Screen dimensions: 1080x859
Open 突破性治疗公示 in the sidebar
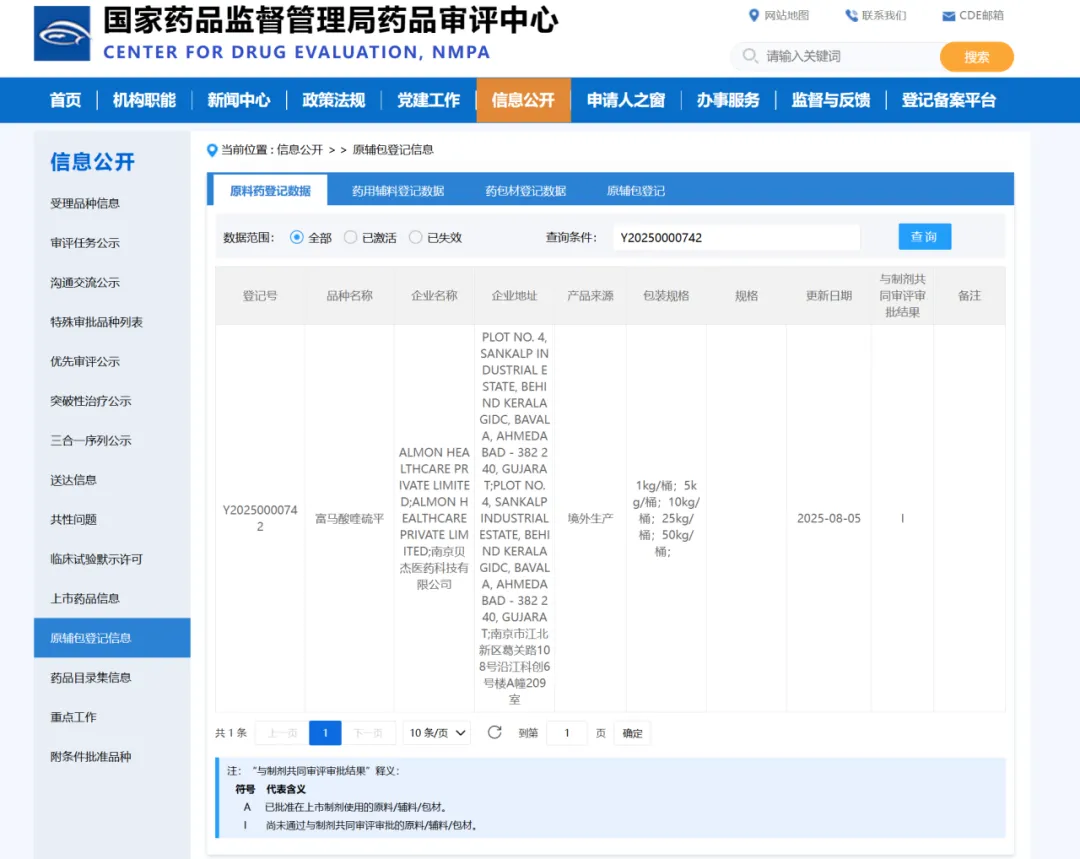90,401
